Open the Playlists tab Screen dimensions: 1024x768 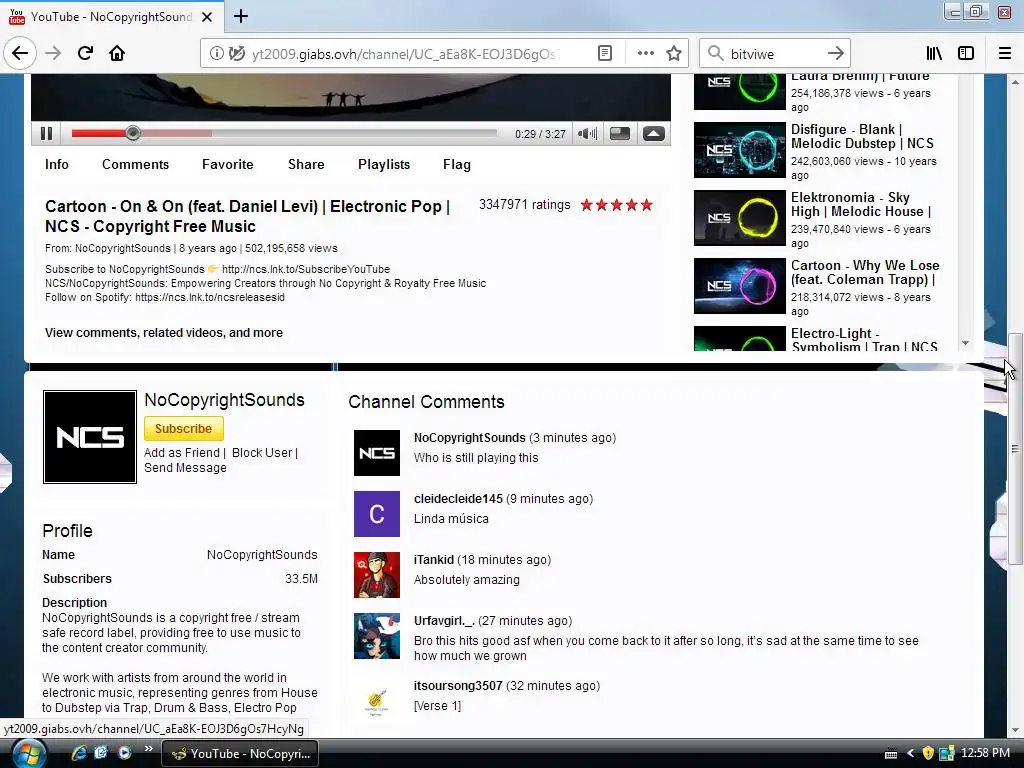384,165
